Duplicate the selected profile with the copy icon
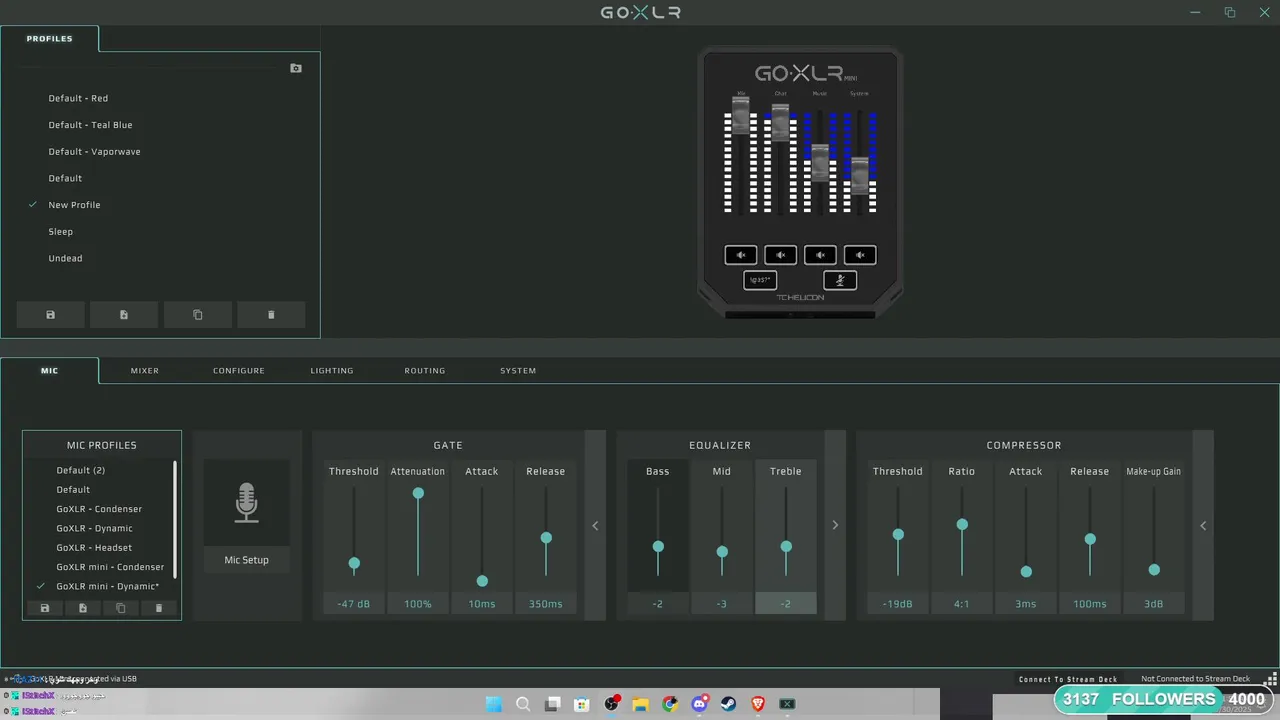Screen dimensions: 1280x720 coord(197,315)
